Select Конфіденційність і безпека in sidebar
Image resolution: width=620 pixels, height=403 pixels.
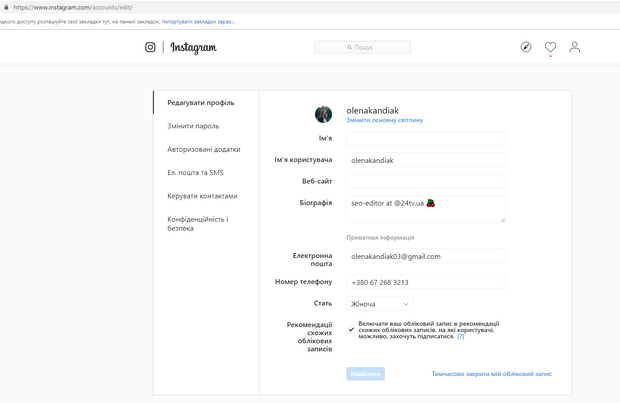(198, 224)
